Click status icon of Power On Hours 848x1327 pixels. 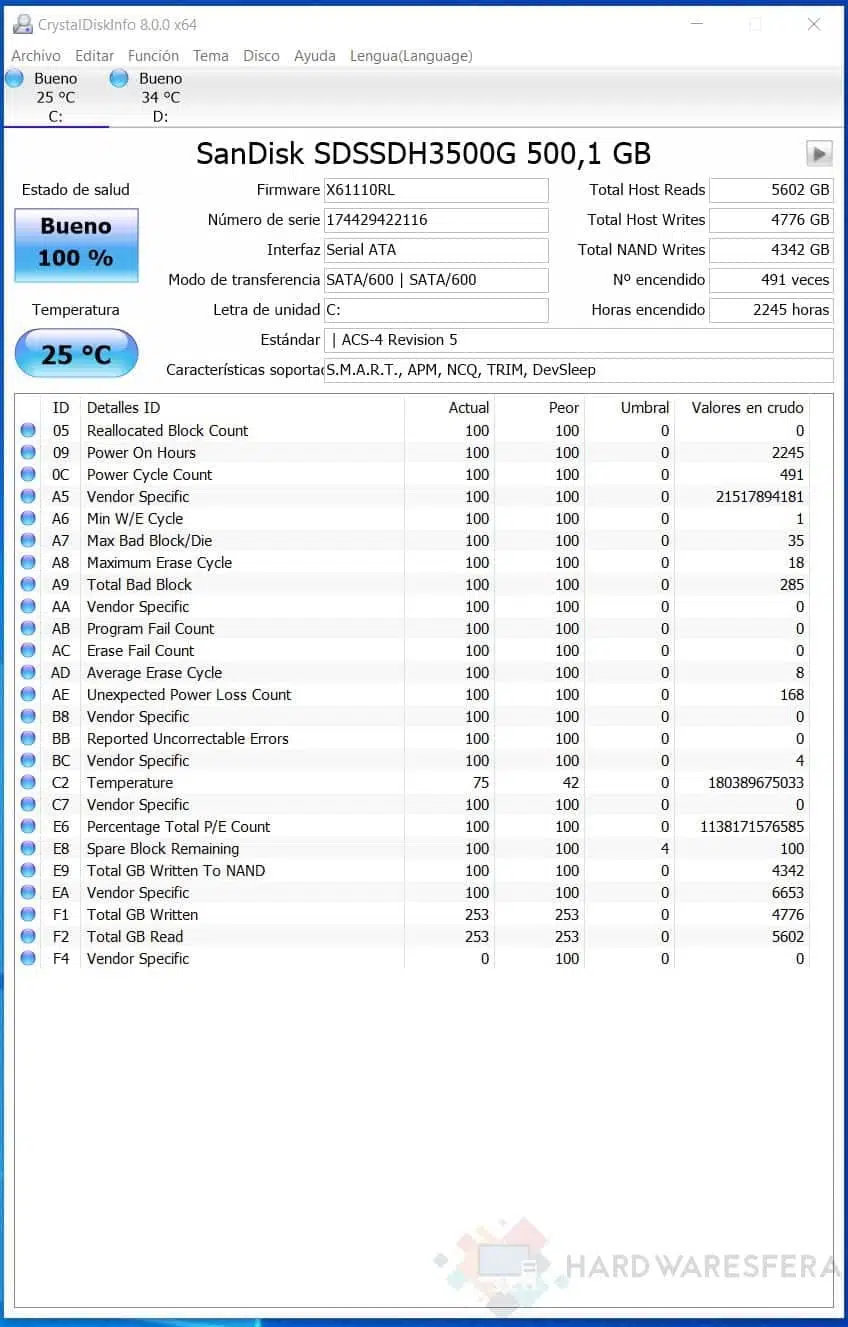tap(28, 453)
